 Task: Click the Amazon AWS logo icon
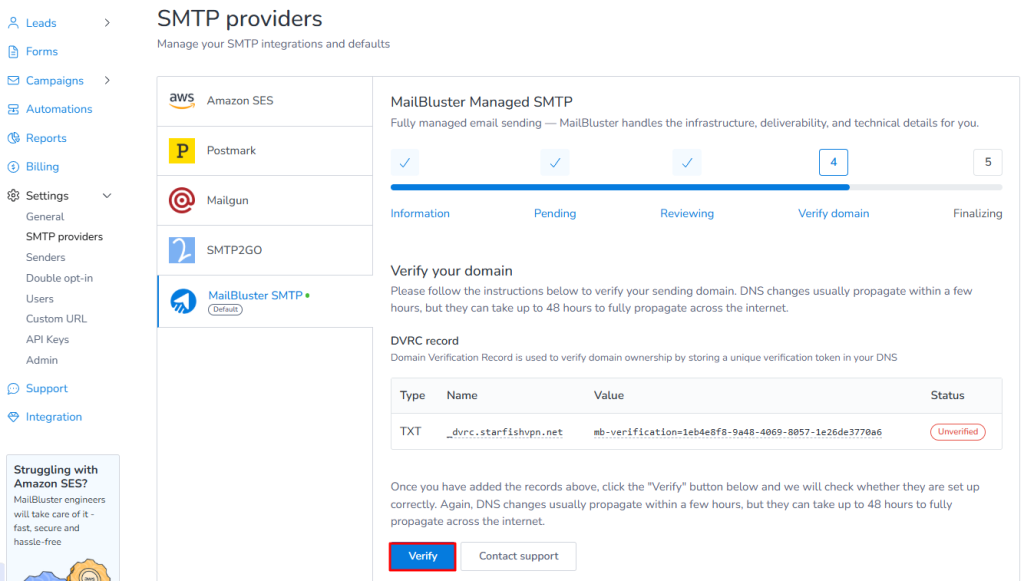pyautogui.click(x=182, y=101)
